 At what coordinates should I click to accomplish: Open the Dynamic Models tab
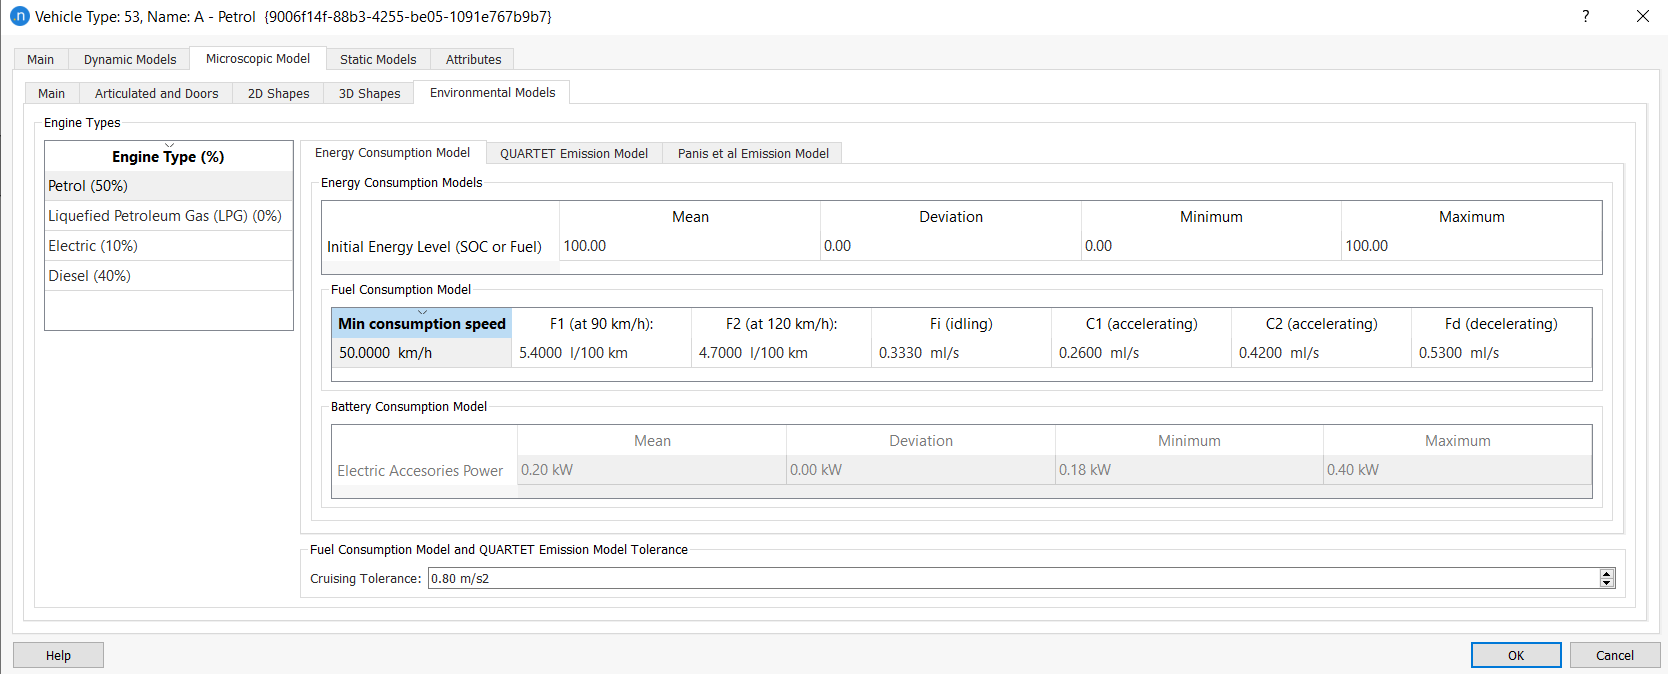130,59
